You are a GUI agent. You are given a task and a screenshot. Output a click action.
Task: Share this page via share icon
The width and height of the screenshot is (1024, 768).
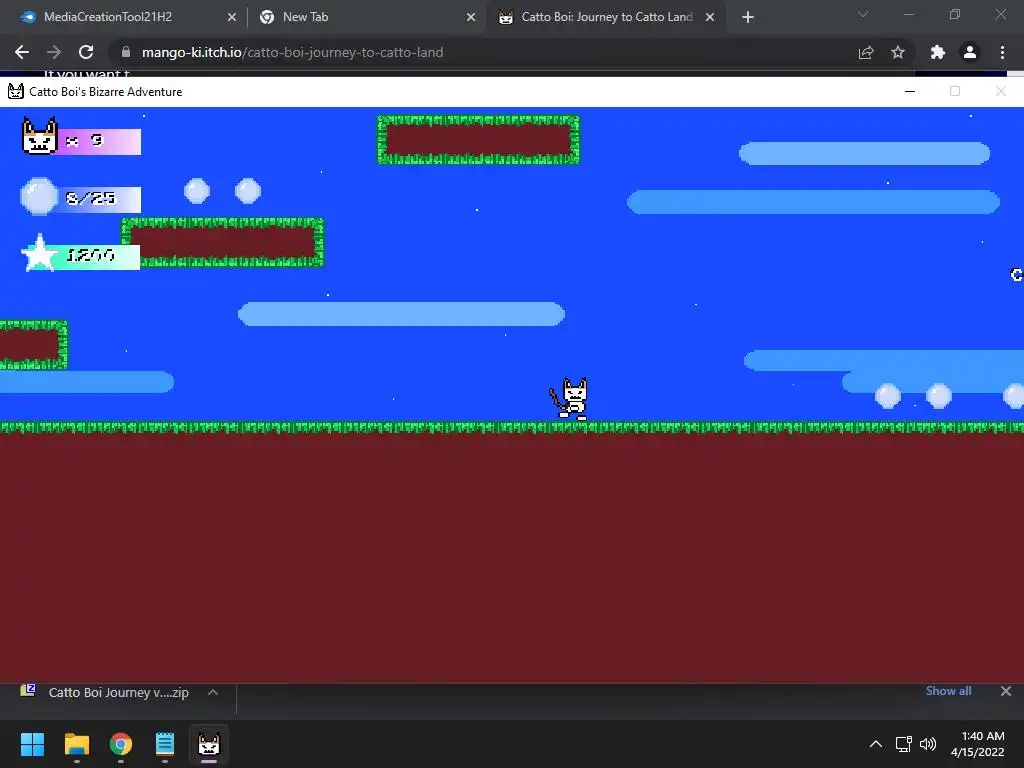pyautogui.click(x=866, y=52)
